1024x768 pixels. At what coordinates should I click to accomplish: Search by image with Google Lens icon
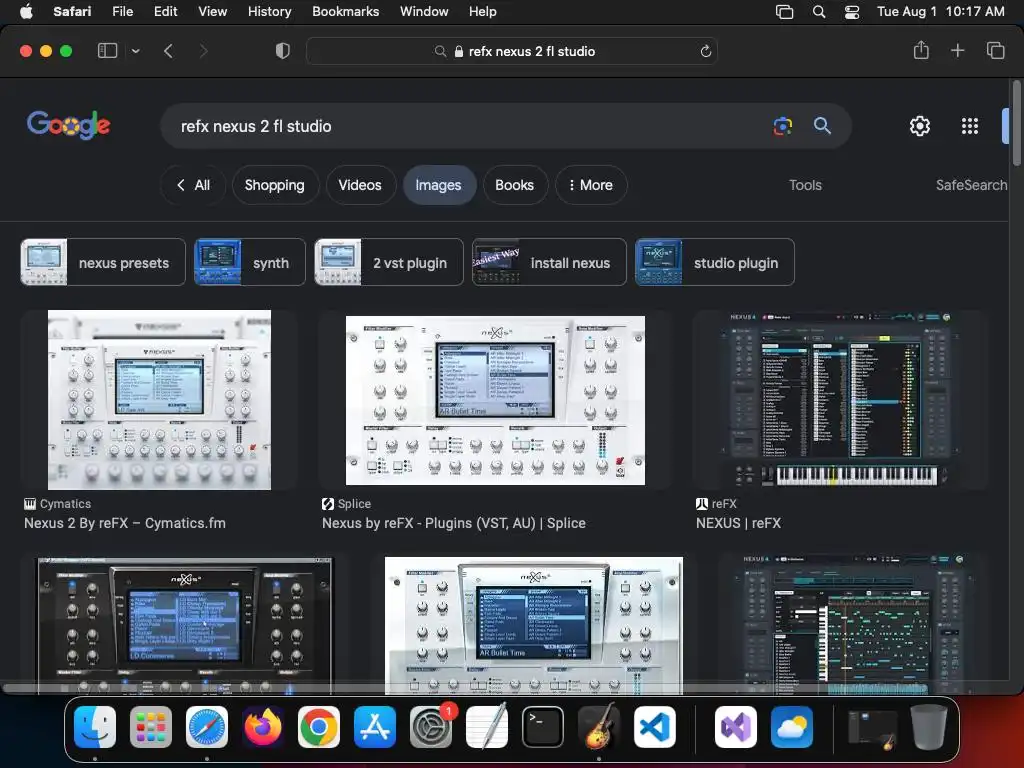tap(783, 126)
